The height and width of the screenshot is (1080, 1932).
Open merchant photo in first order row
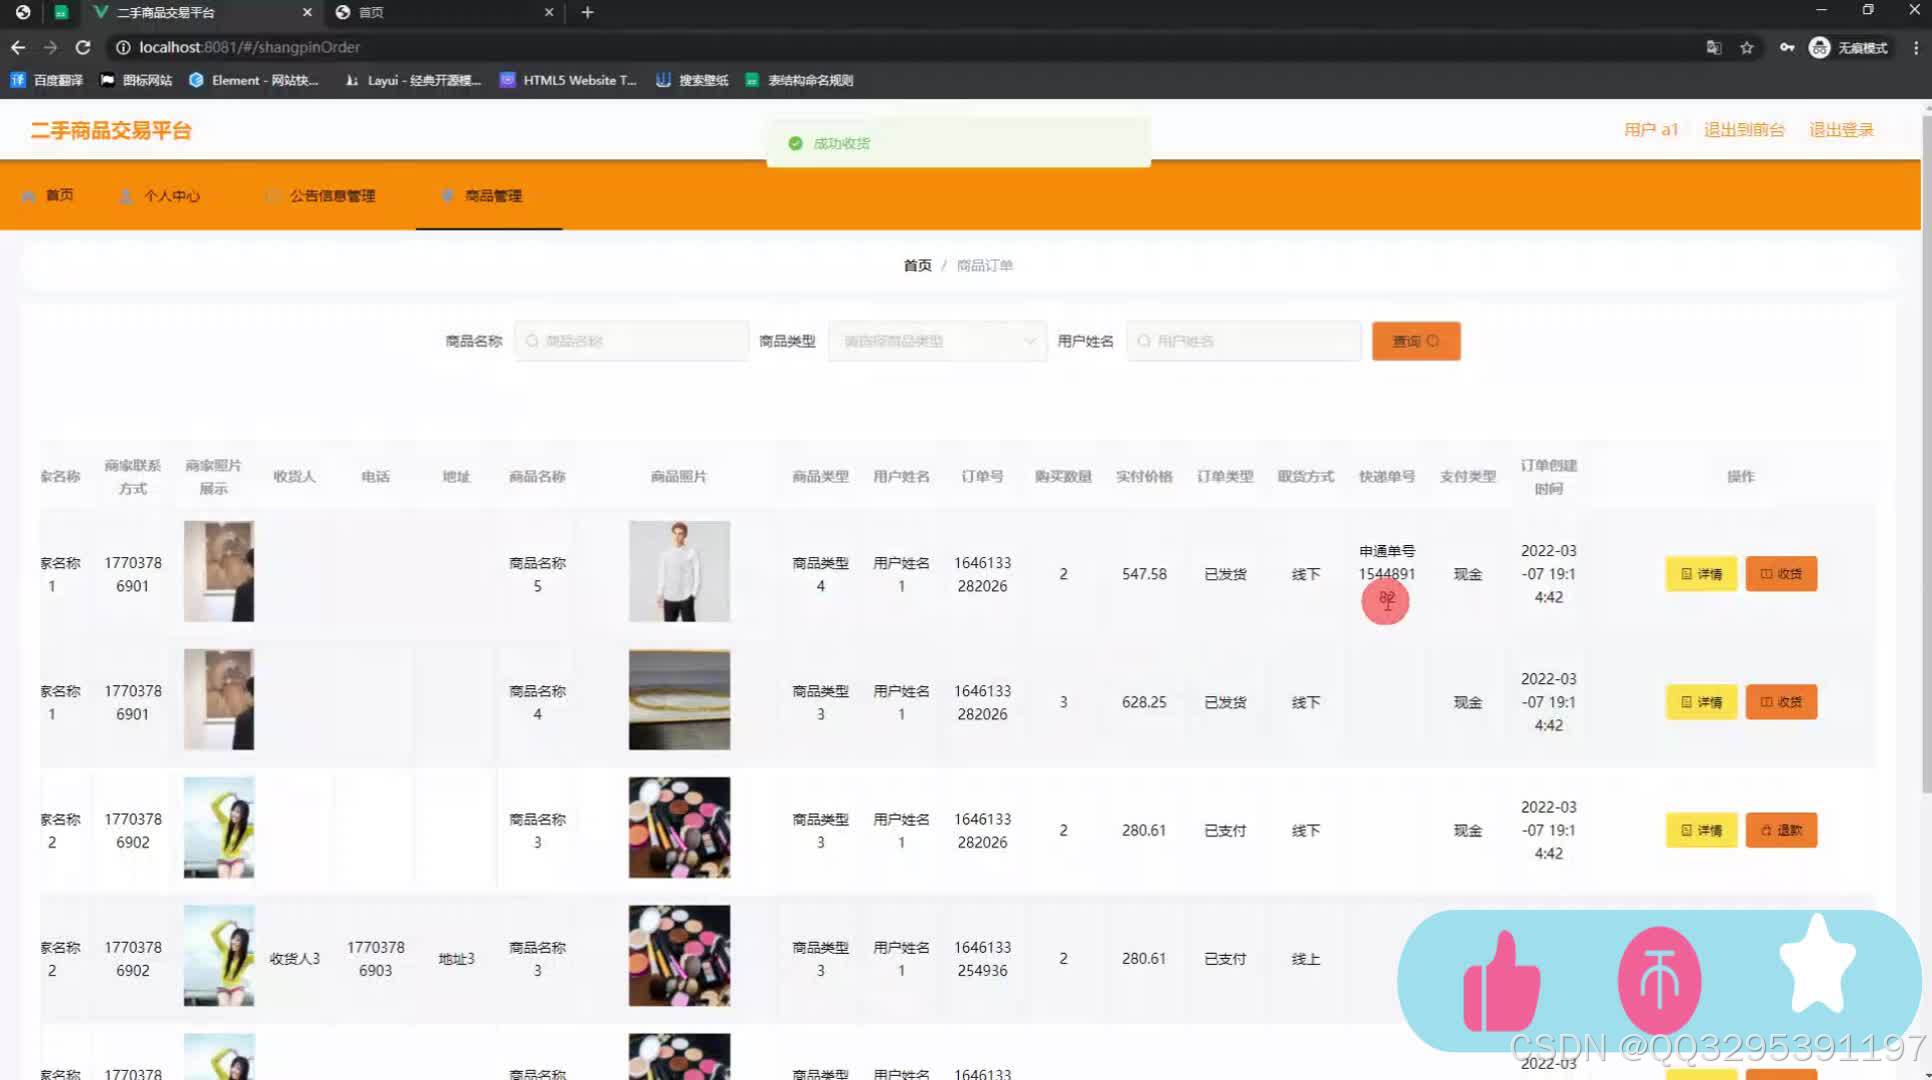tap(219, 571)
